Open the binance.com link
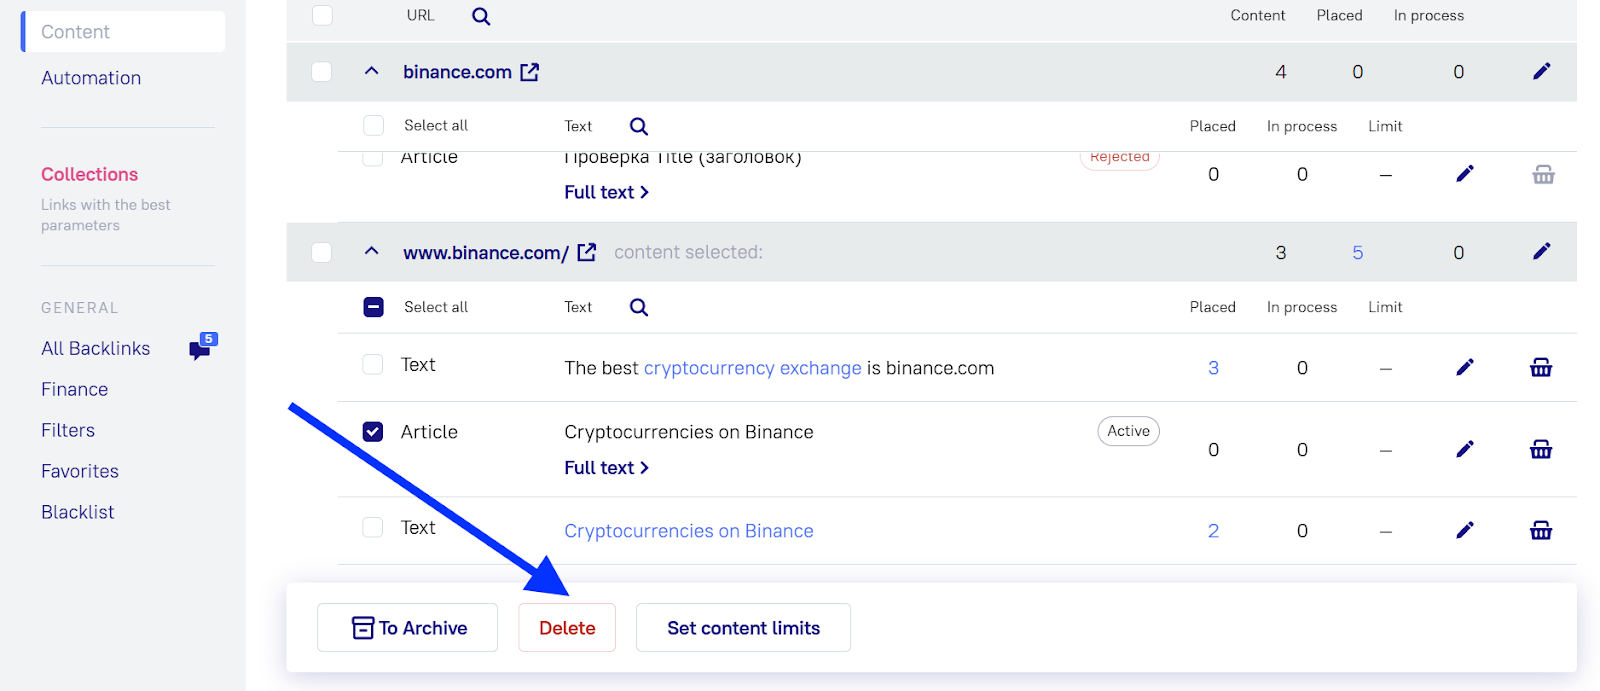Screen dimensions: 1600x691 457,72
